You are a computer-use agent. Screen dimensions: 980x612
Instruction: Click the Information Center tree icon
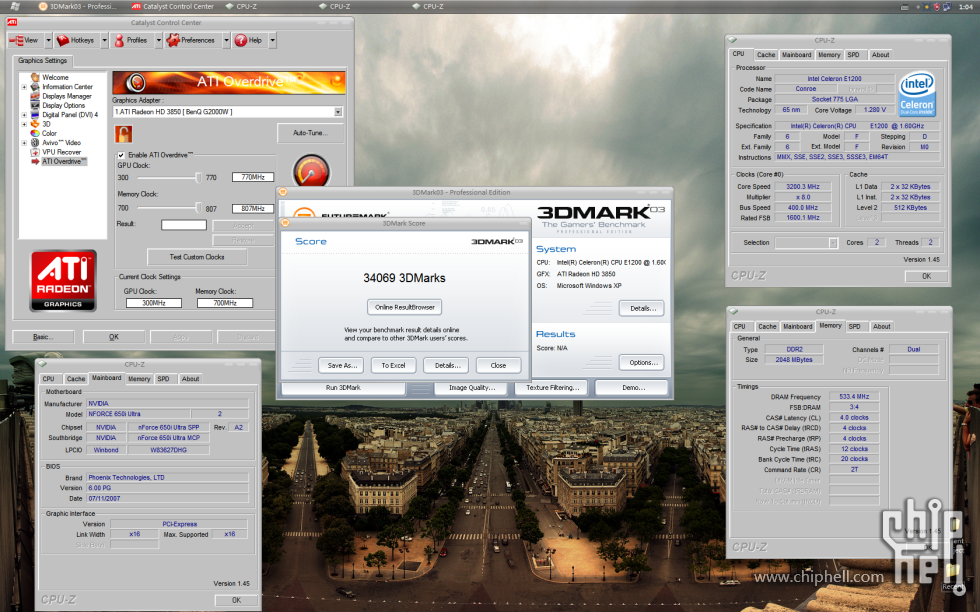click(35, 87)
